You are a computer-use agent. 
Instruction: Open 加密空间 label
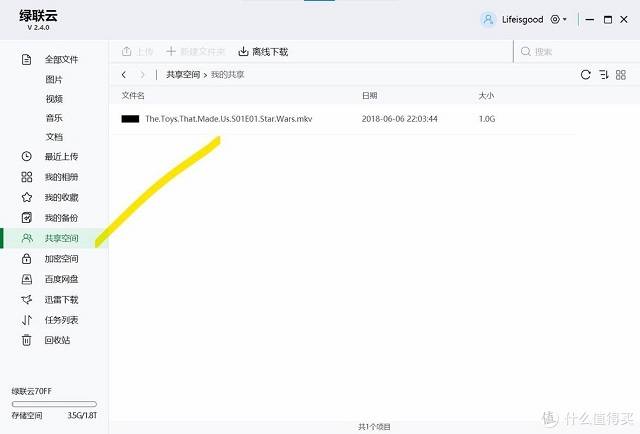coord(61,258)
